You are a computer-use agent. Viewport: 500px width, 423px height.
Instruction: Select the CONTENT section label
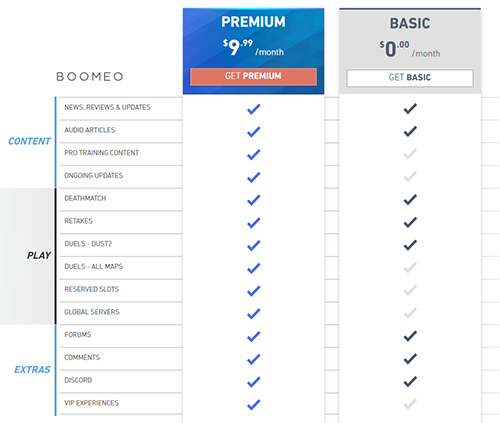(x=29, y=141)
